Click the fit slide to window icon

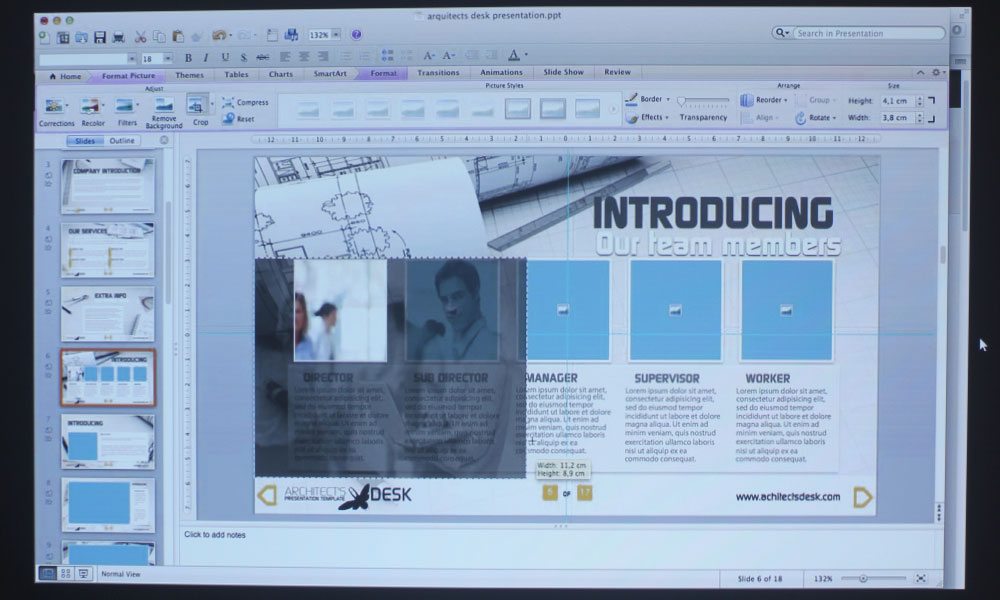920,578
